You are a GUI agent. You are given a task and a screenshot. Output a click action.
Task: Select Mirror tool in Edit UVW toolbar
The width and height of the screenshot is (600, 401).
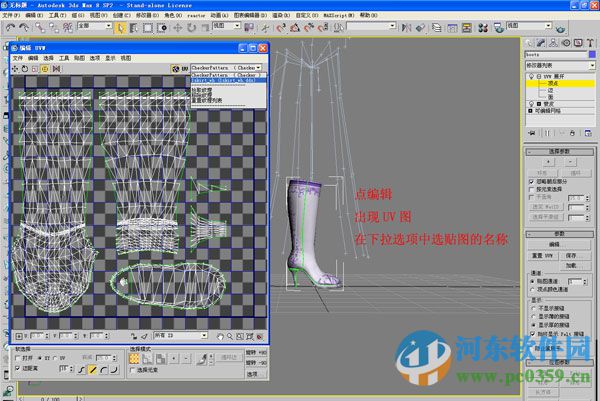coord(56,69)
